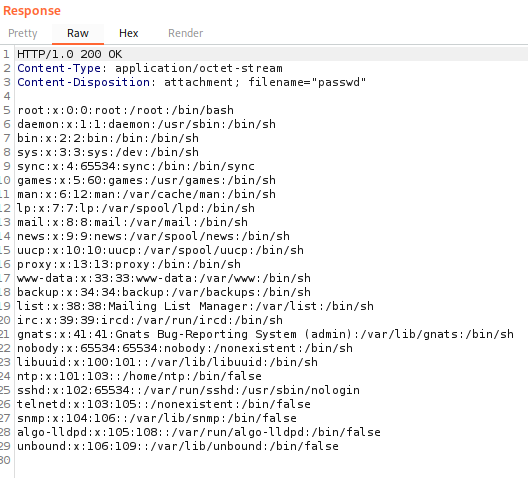Switch to the Render tab
This screenshot has height=478, width=528.
(x=186, y=33)
